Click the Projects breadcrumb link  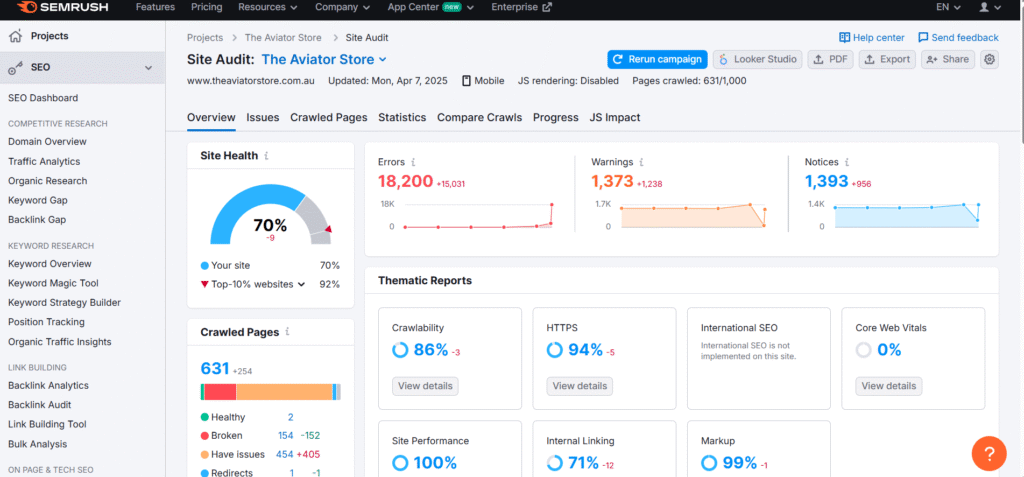(x=205, y=38)
